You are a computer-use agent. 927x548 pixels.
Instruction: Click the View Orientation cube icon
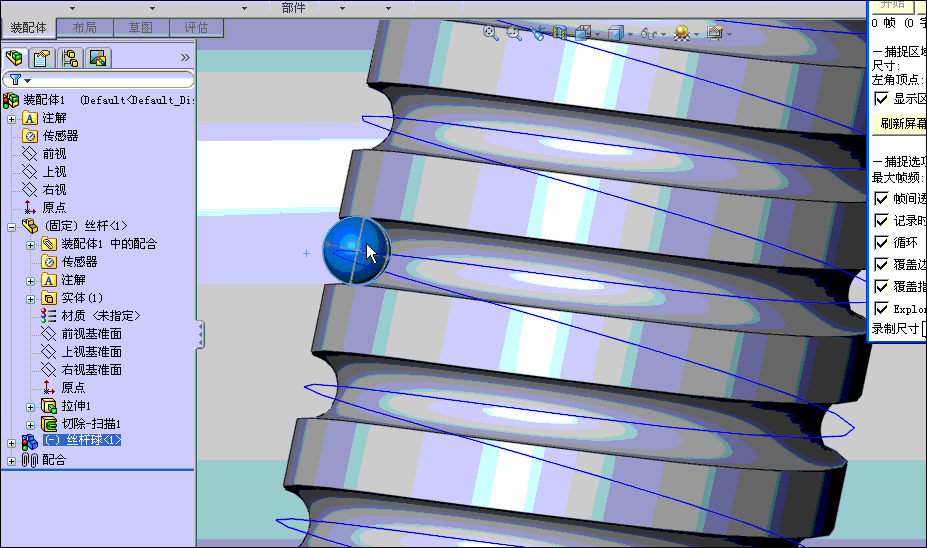pyautogui.click(x=583, y=33)
